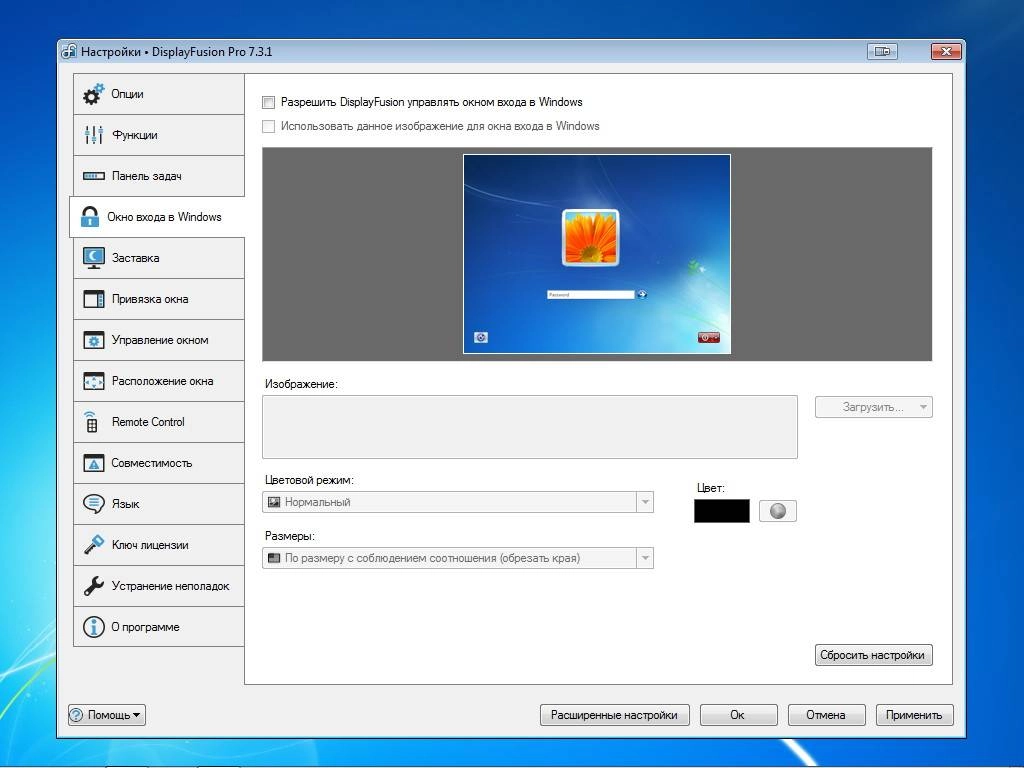Open the Привязка окна tab
The width and height of the screenshot is (1024, 768).
(x=159, y=299)
